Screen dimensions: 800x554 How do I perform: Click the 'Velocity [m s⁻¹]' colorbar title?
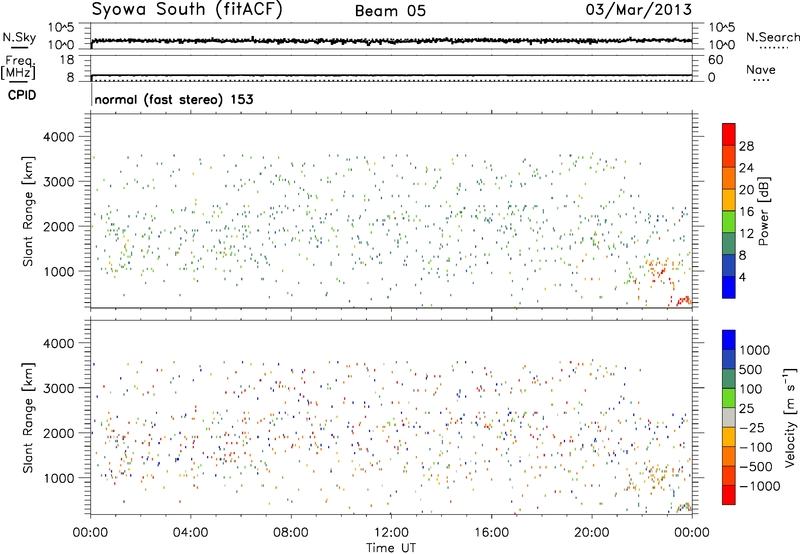tap(790, 417)
